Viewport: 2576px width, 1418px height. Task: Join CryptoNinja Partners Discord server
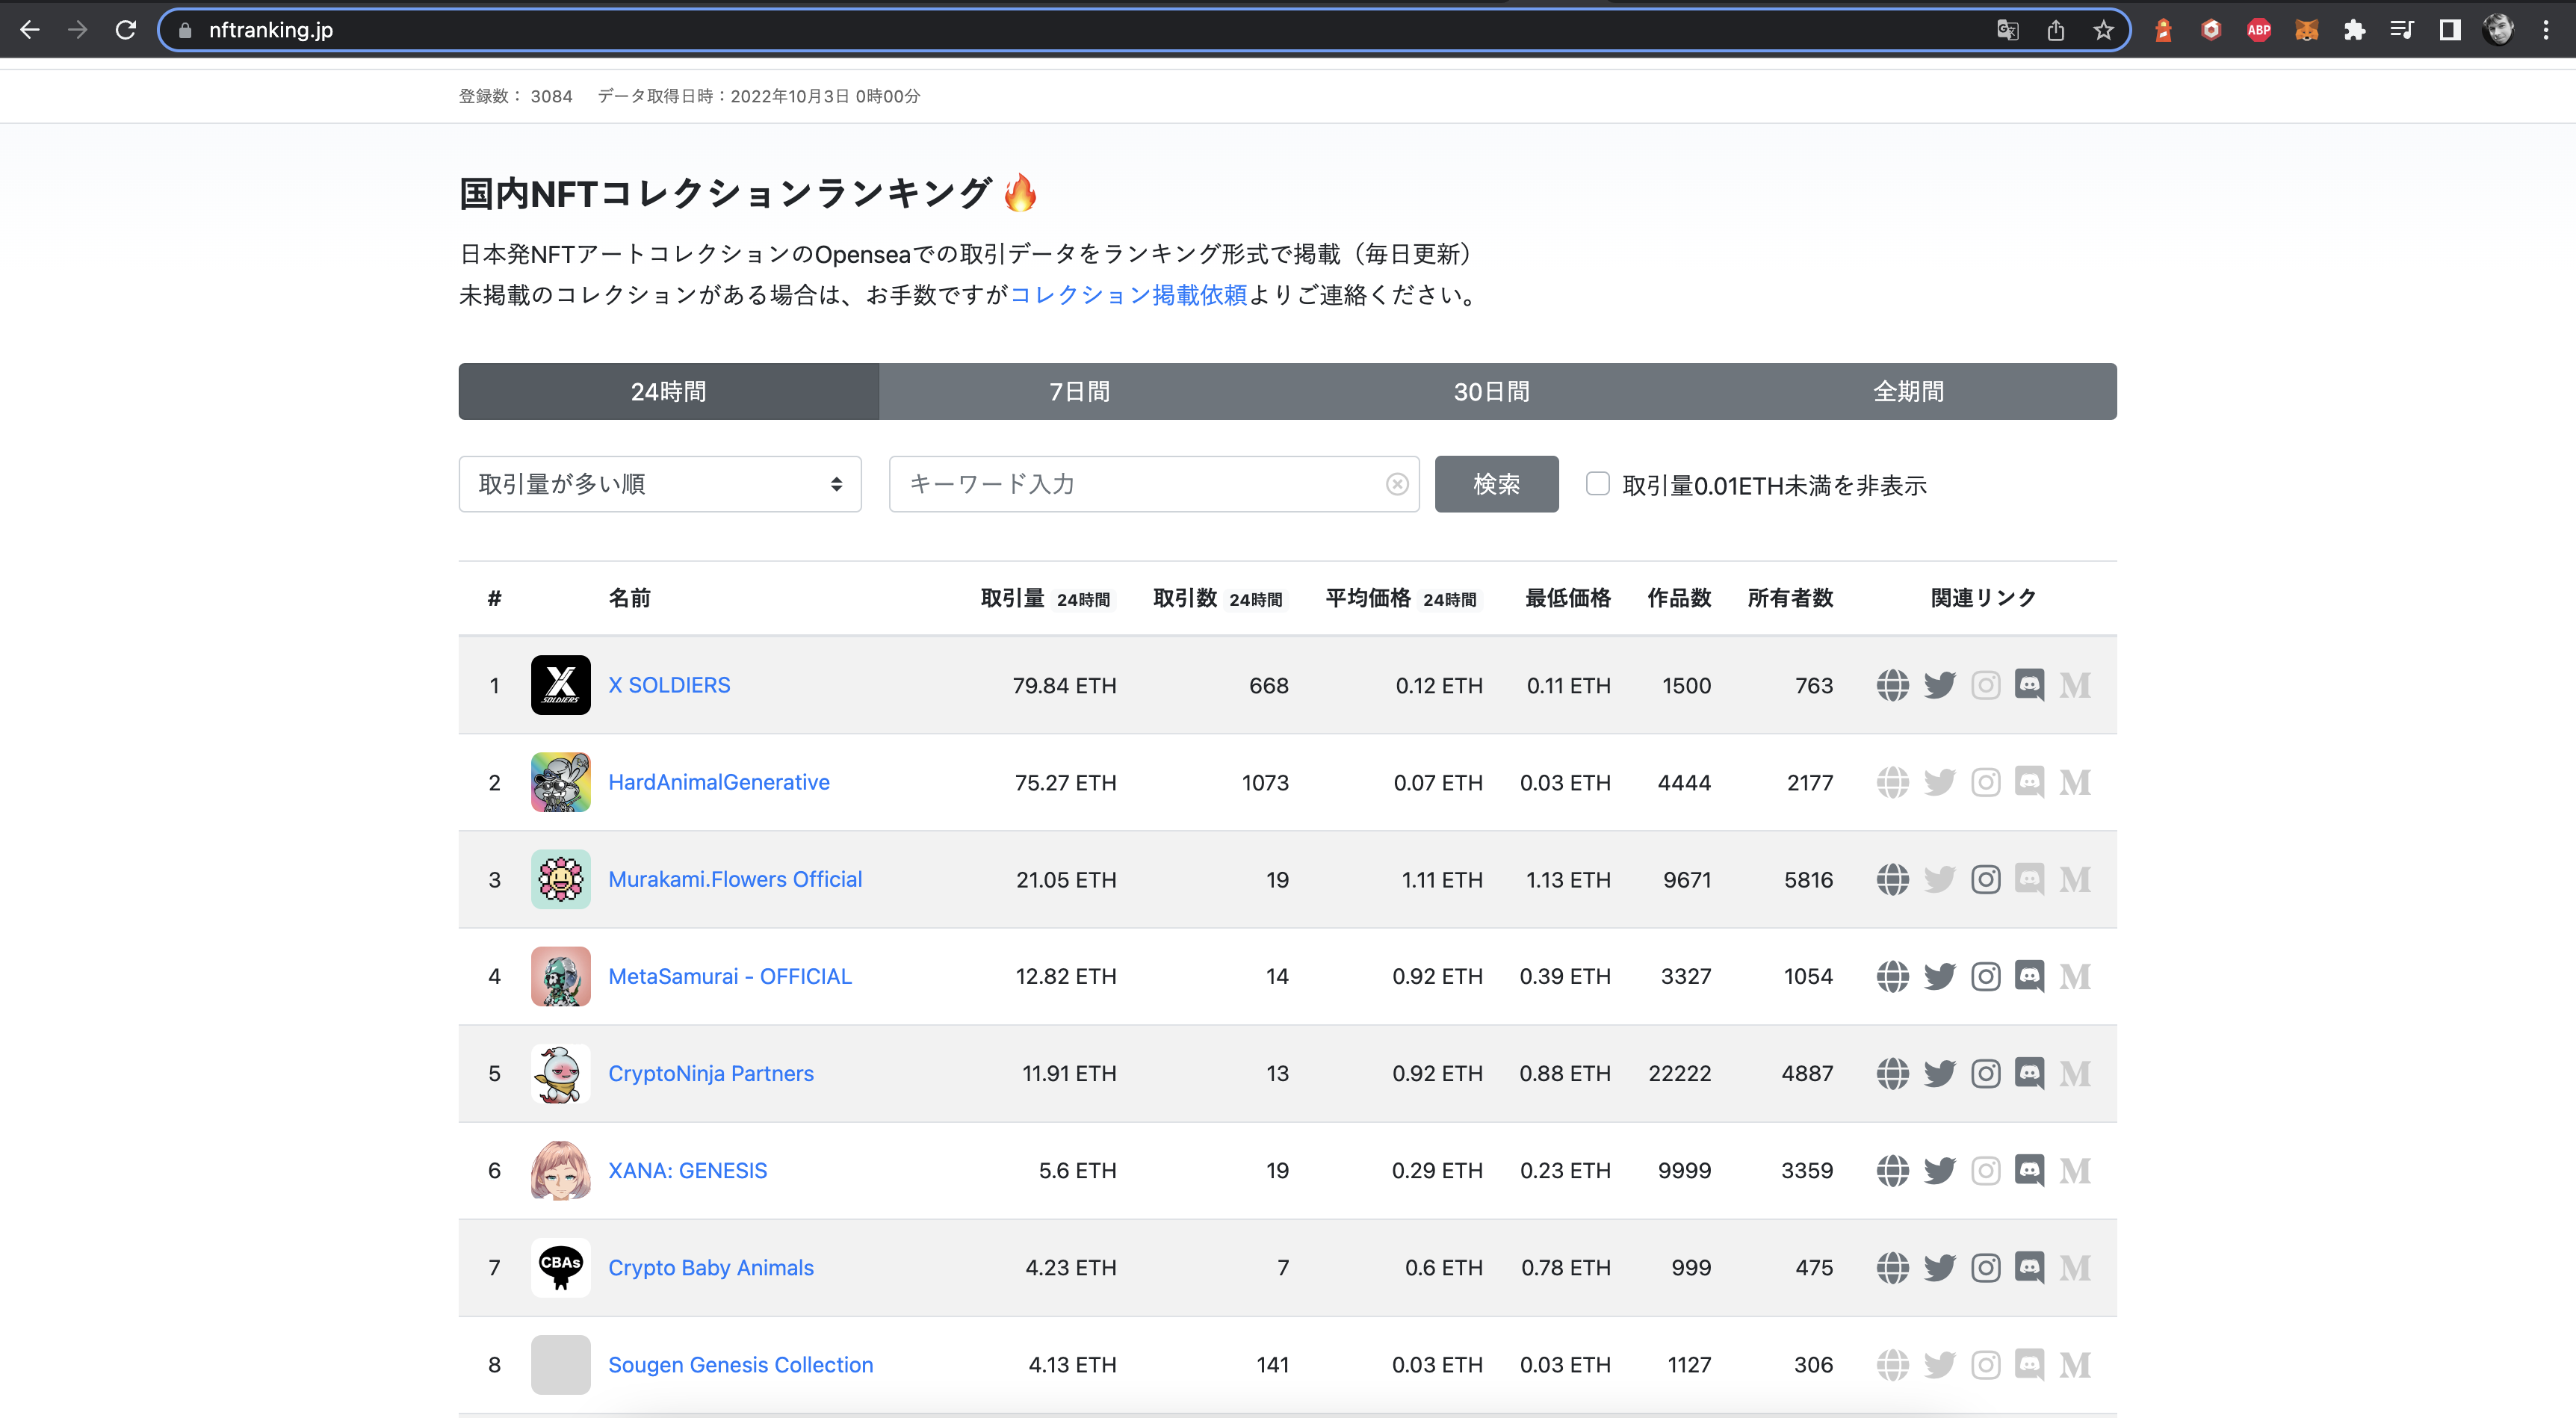(x=2031, y=1073)
